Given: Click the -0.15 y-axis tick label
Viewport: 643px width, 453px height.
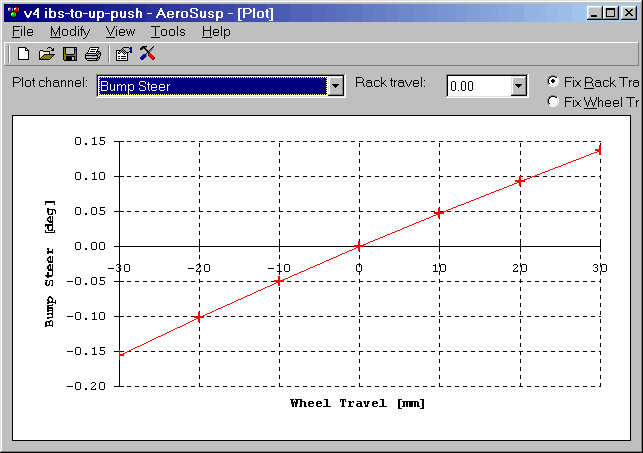Looking at the screenshot, I should point(87,351).
